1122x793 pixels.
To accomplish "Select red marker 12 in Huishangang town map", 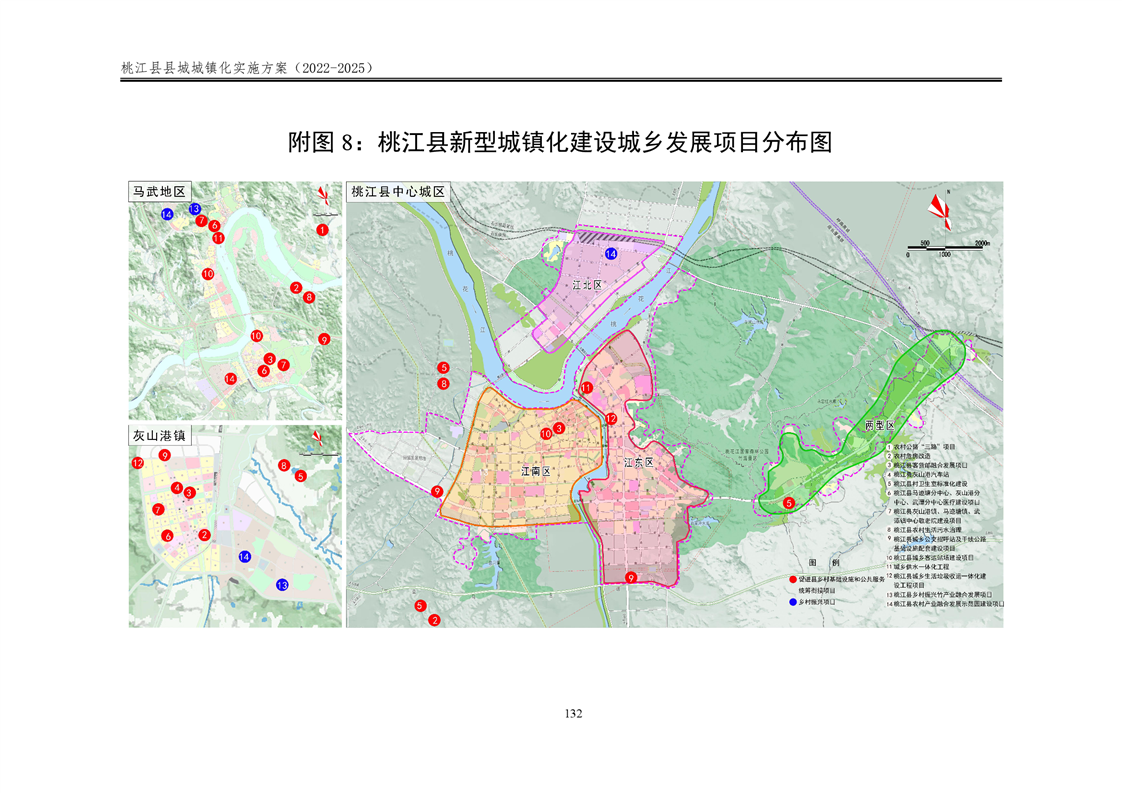I will [x=138, y=463].
